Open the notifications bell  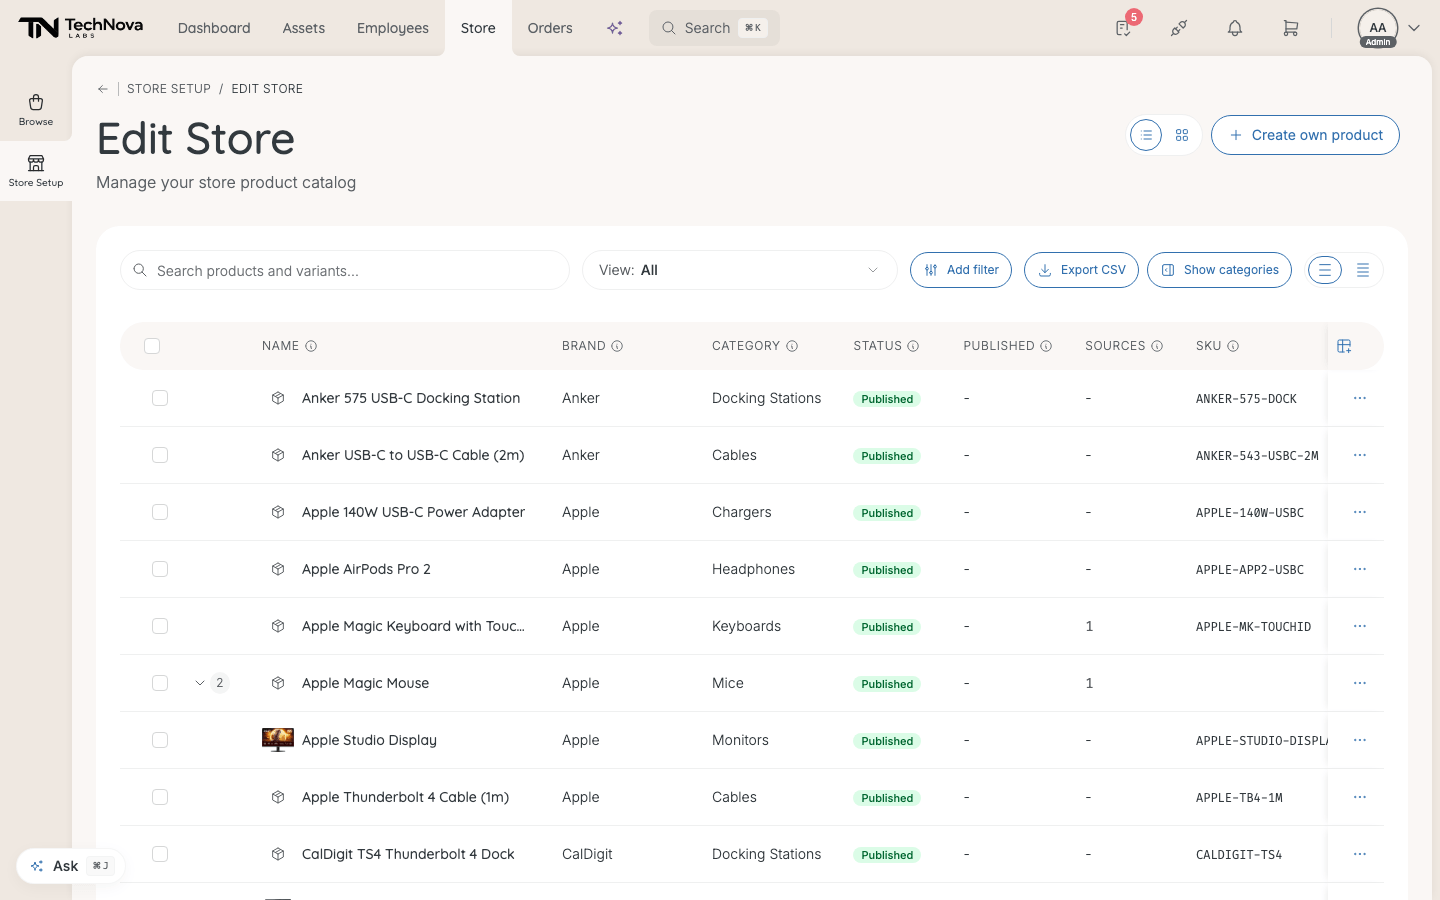(x=1235, y=28)
